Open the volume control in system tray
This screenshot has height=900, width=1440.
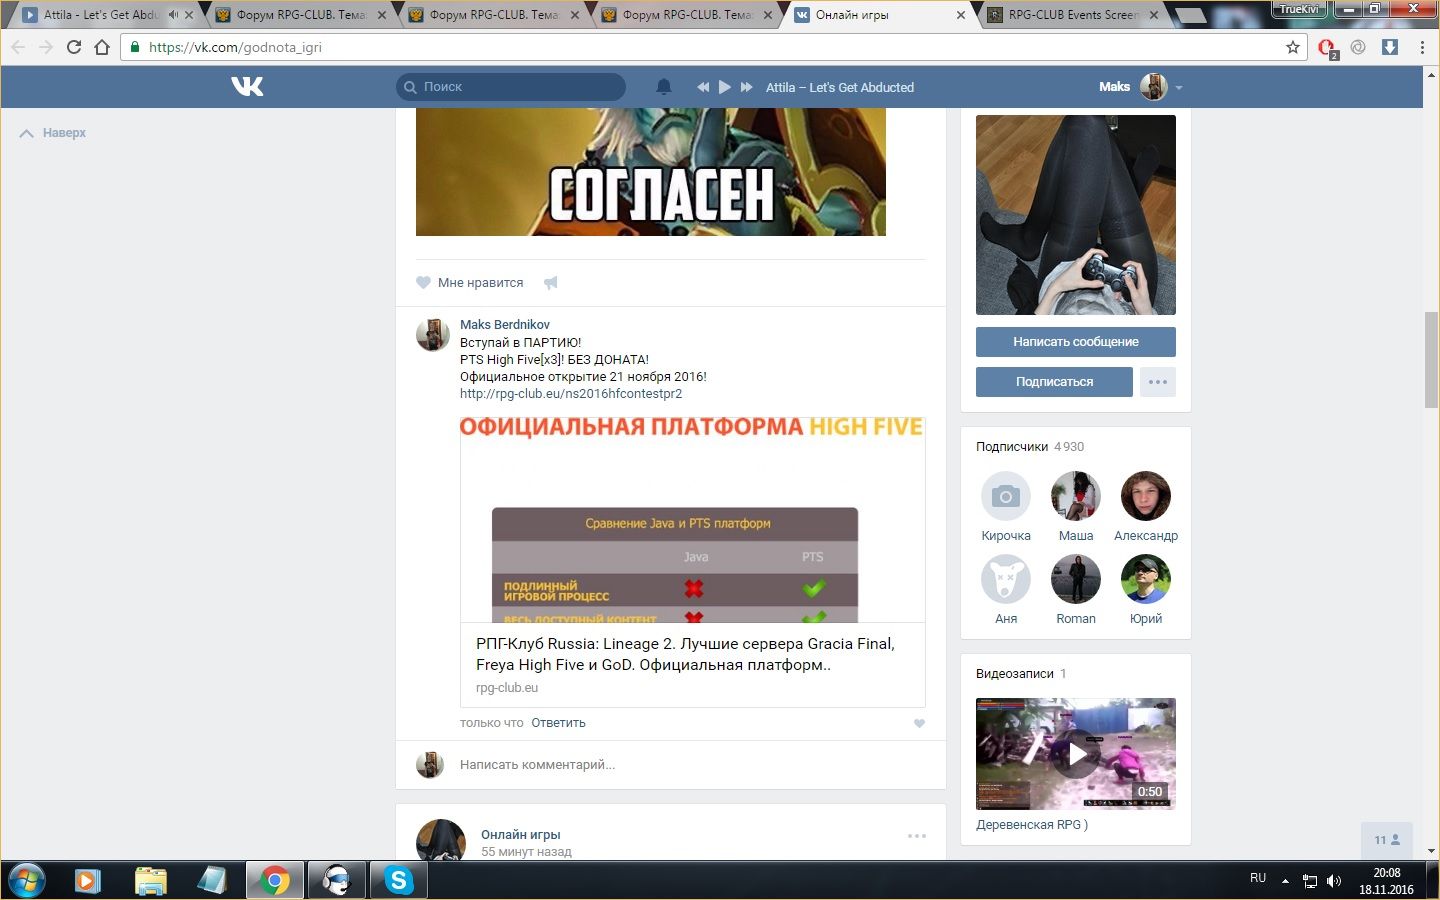pos(1334,881)
